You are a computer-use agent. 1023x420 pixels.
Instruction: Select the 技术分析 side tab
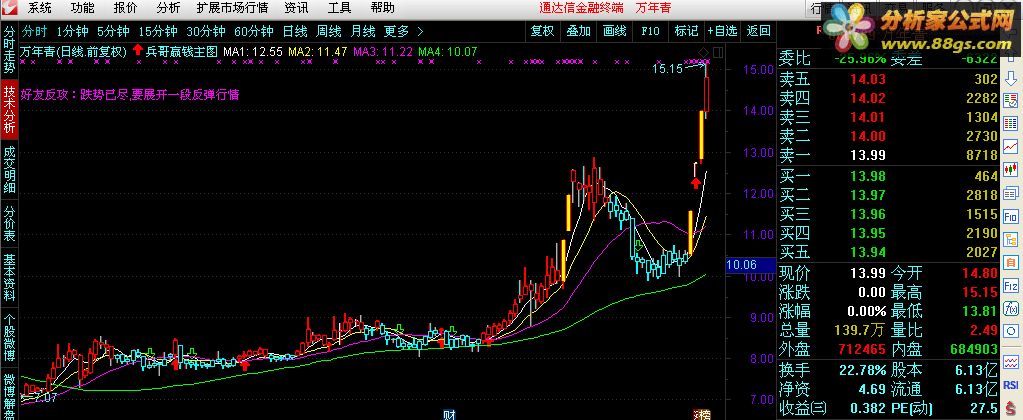tap(9, 109)
